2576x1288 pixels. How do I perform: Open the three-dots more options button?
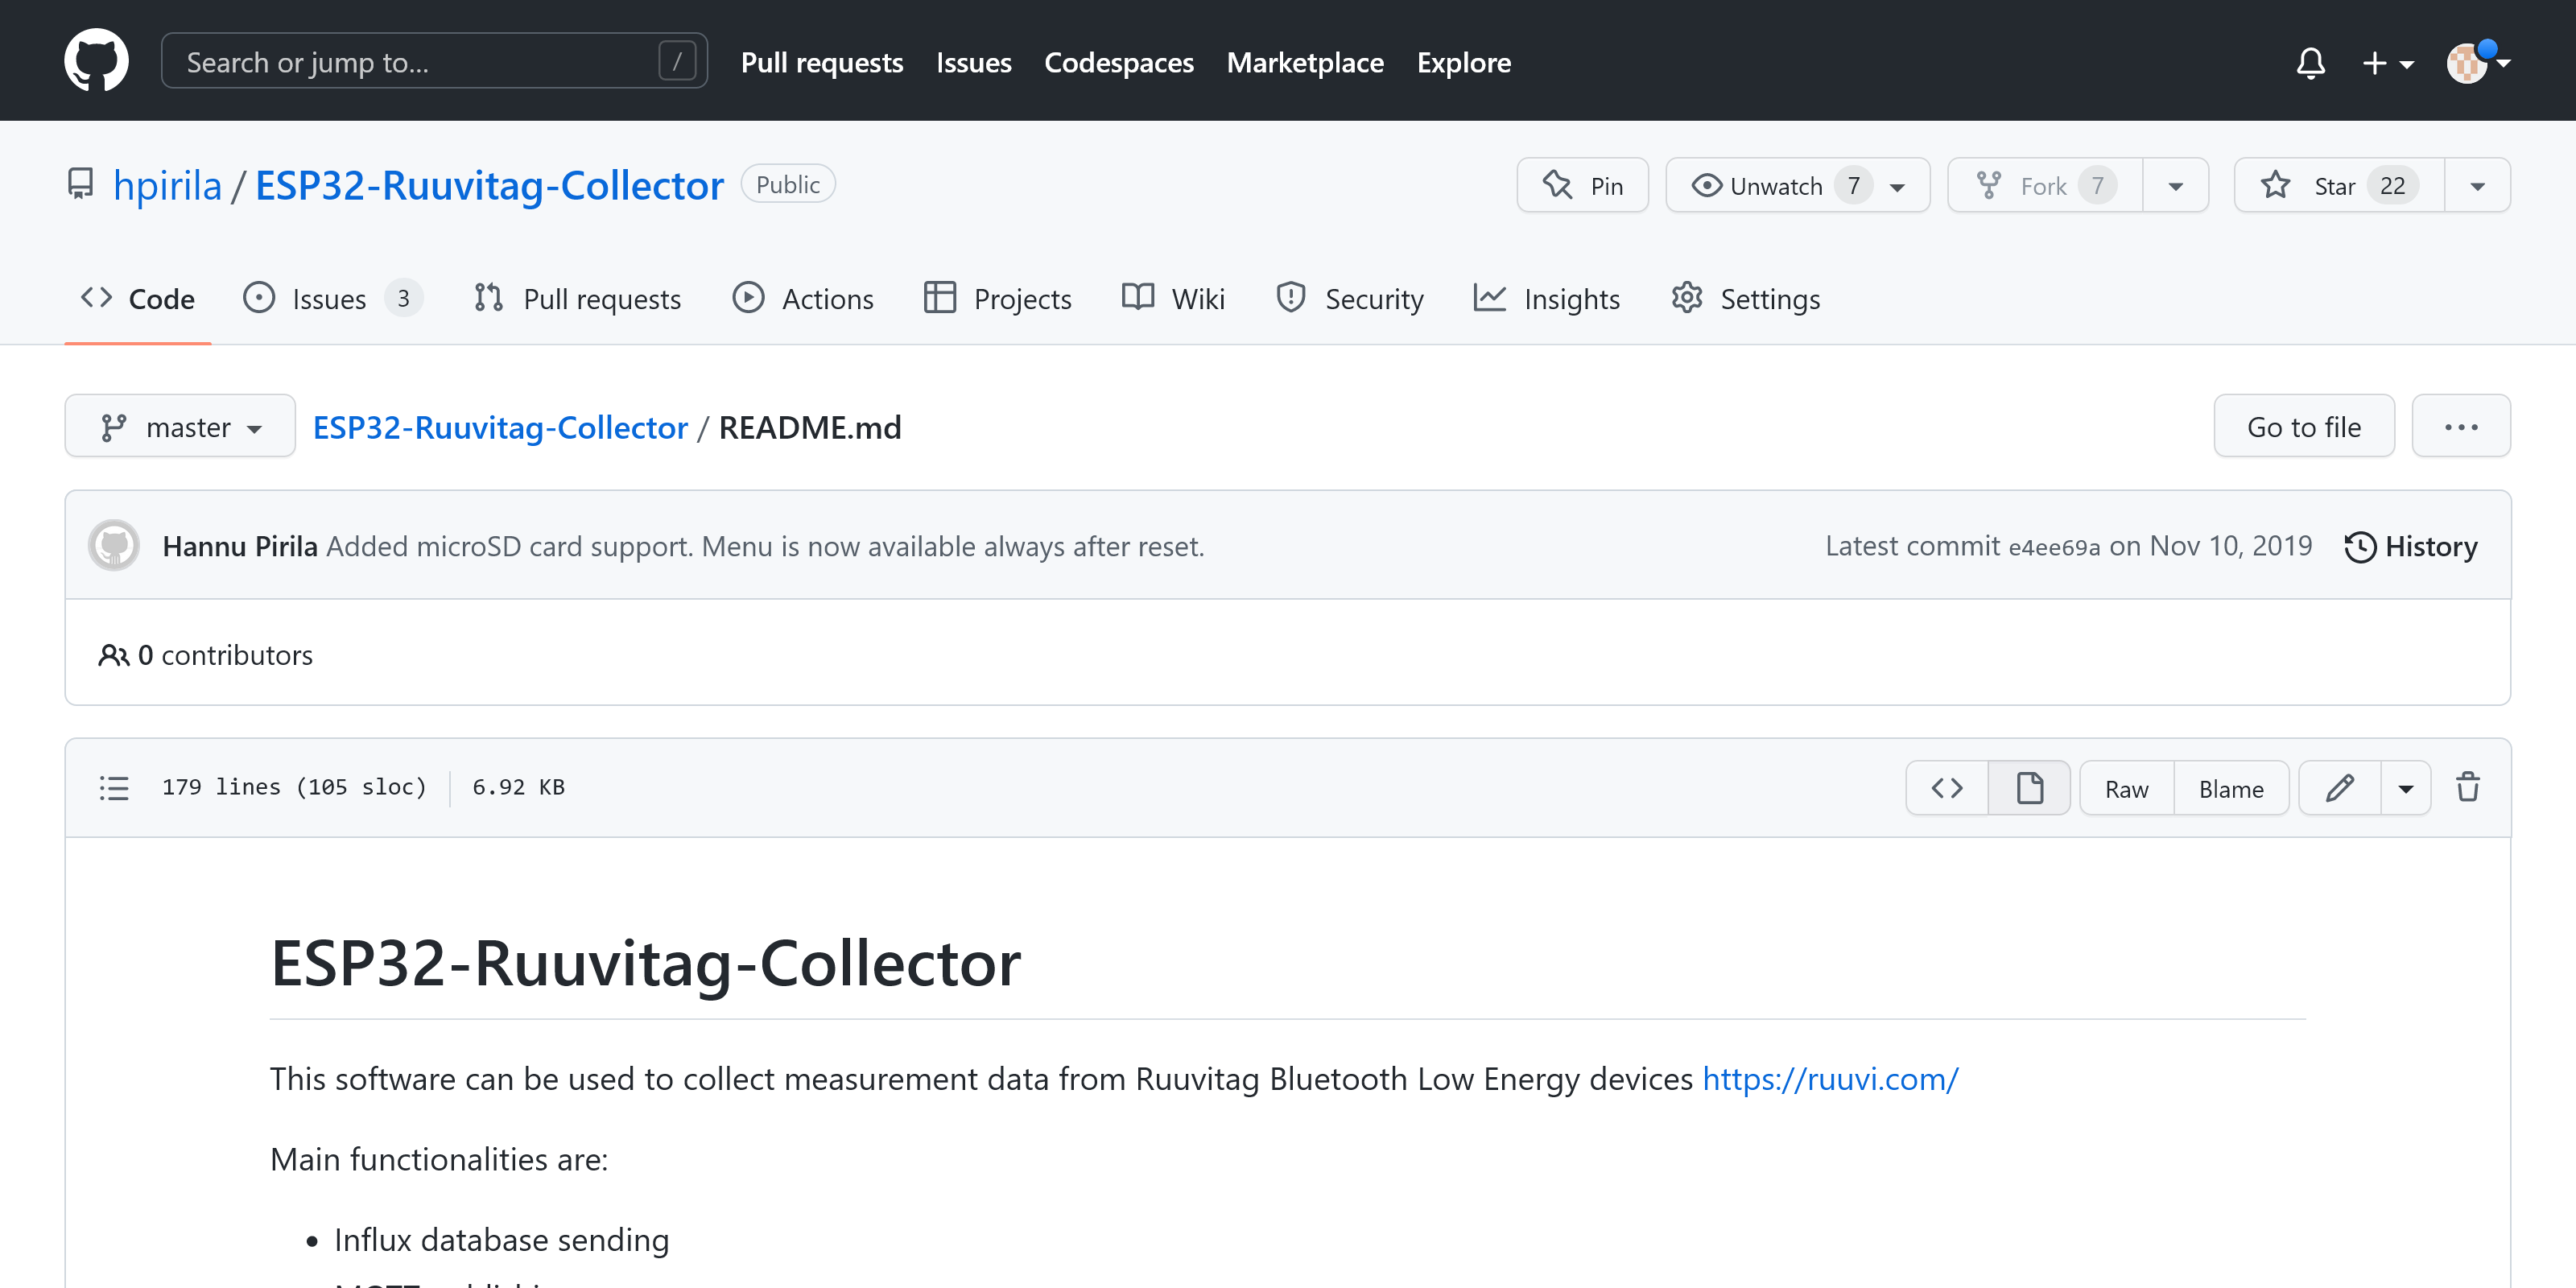(2460, 427)
